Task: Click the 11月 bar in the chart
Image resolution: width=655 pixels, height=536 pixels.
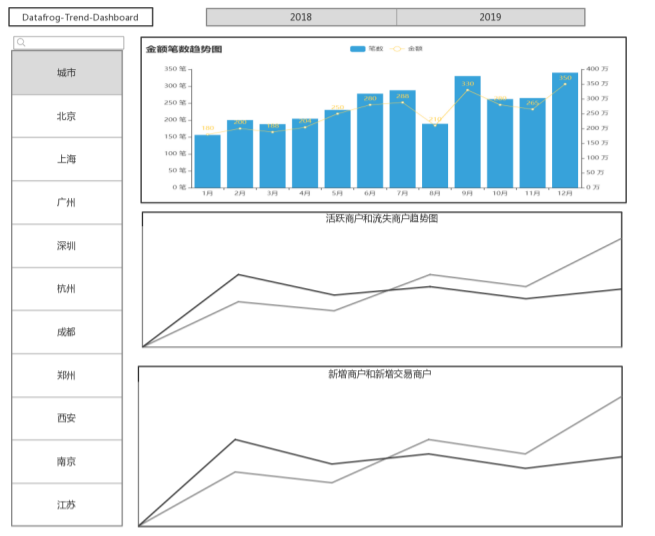Action: [533, 143]
